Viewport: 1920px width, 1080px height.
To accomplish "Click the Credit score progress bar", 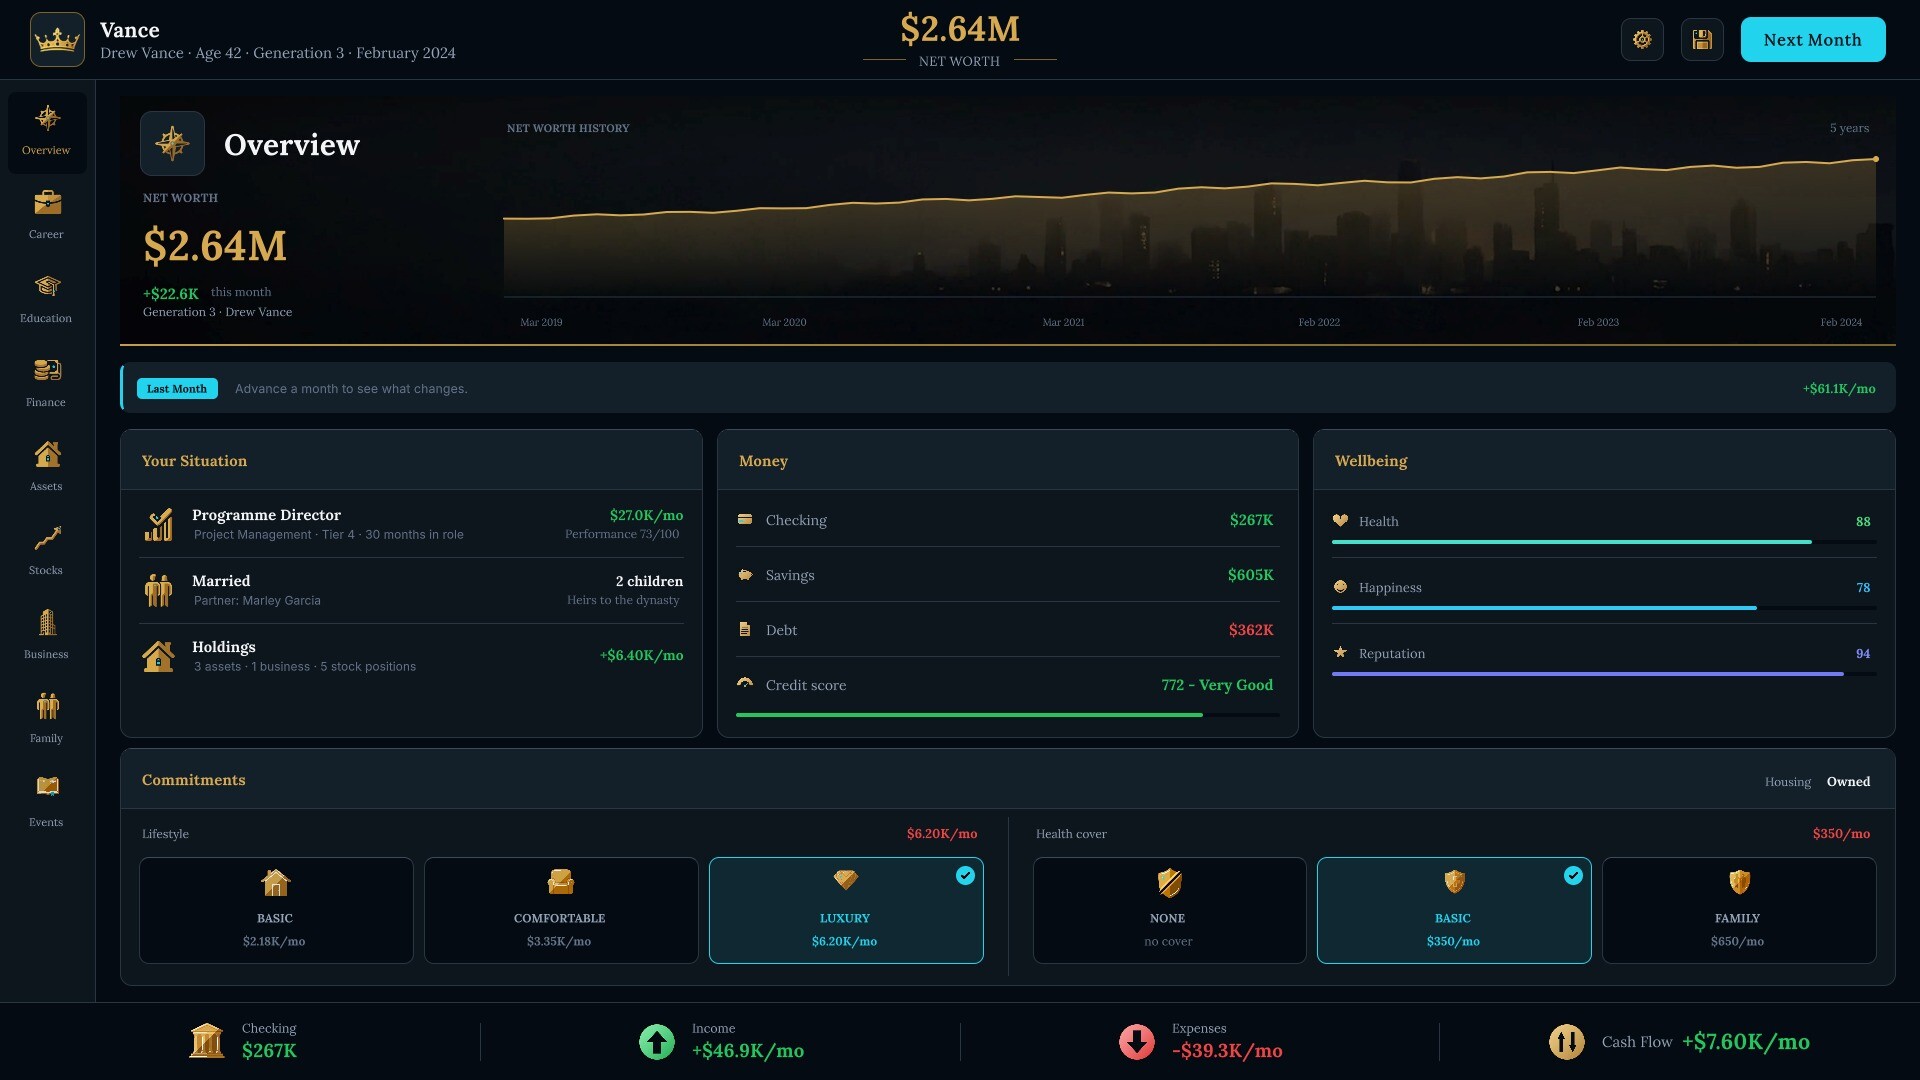I will point(1008,715).
